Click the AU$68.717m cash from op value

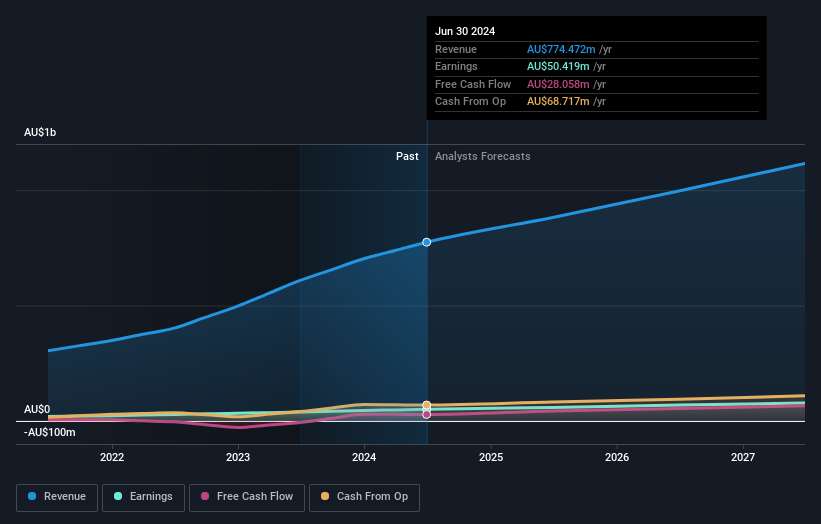point(558,102)
